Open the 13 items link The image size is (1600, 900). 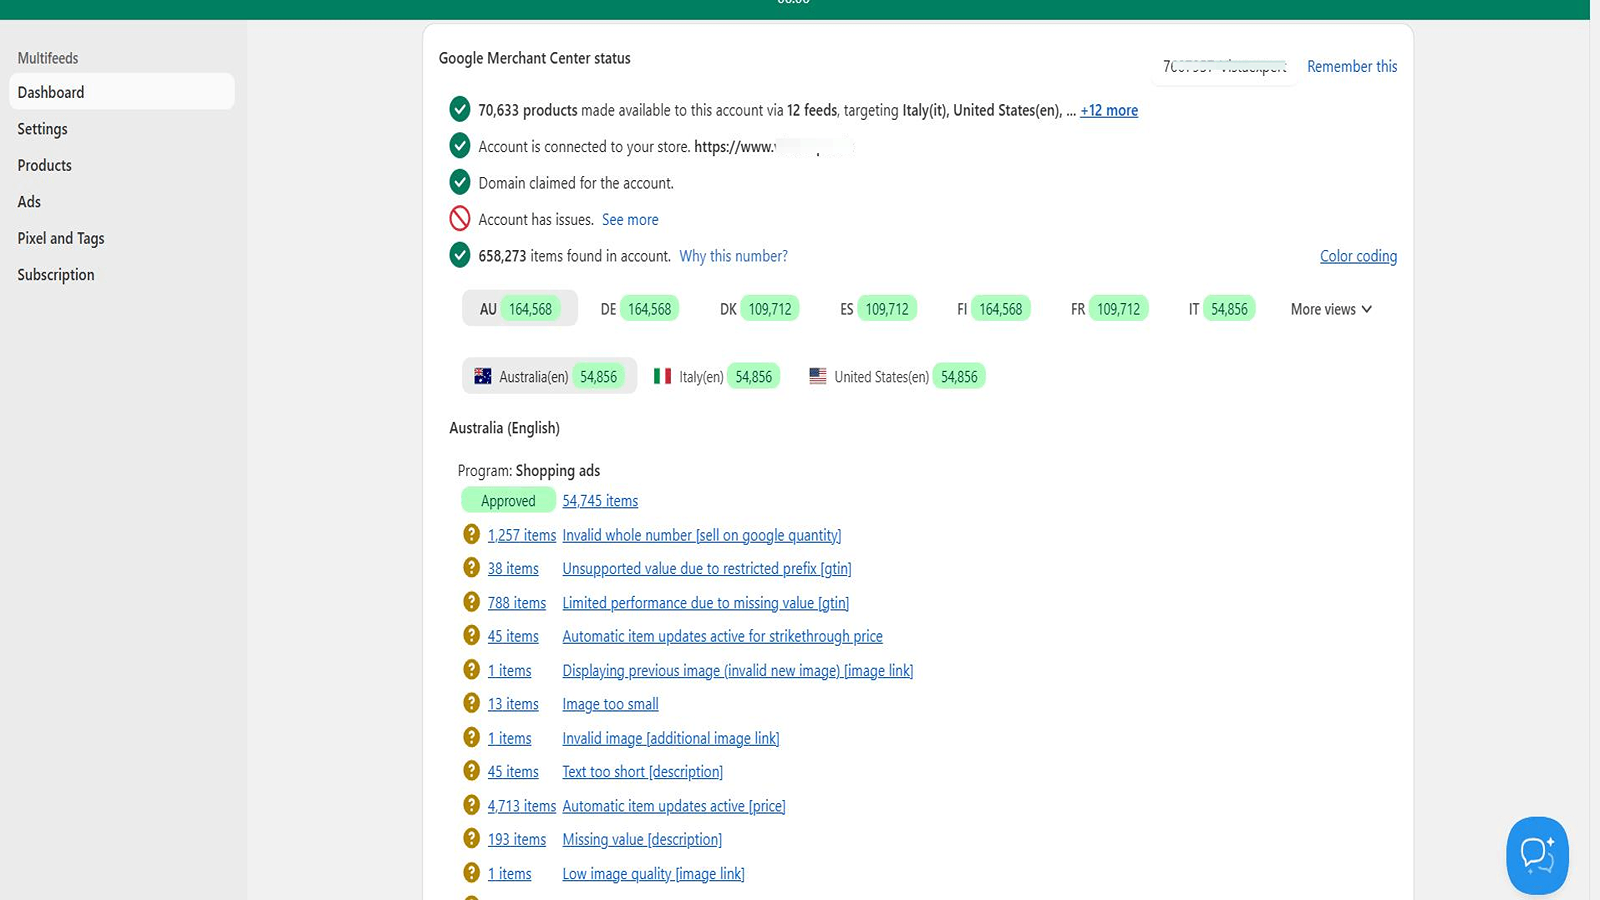(x=513, y=704)
